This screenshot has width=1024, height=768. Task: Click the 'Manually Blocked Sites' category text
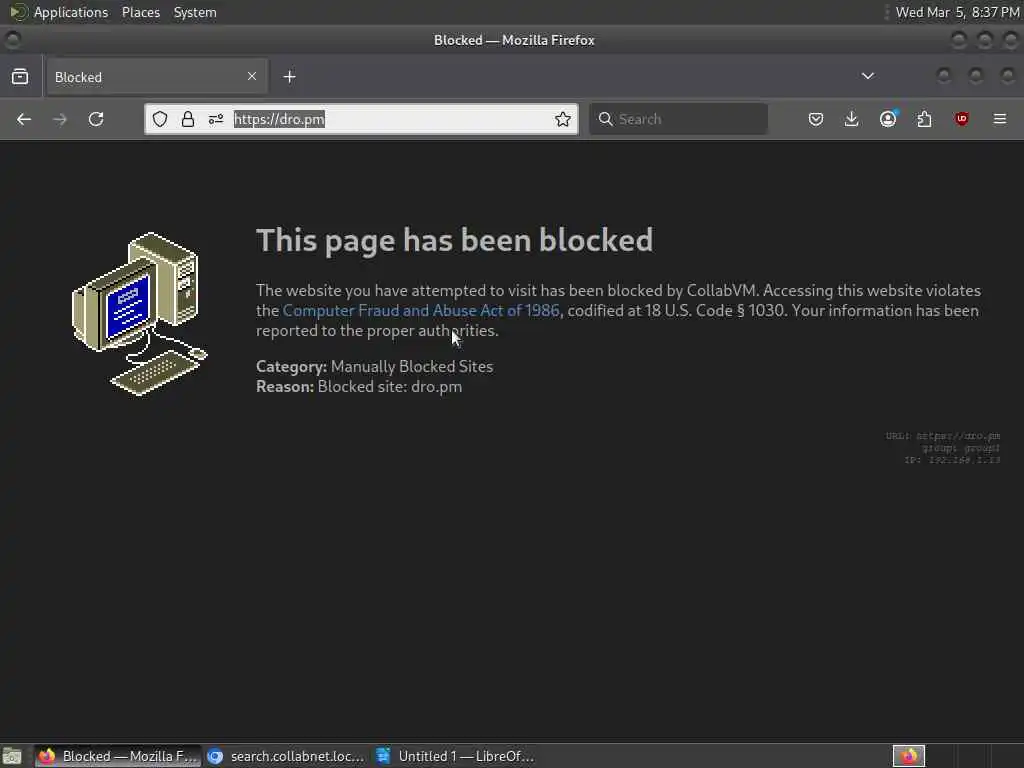412,366
